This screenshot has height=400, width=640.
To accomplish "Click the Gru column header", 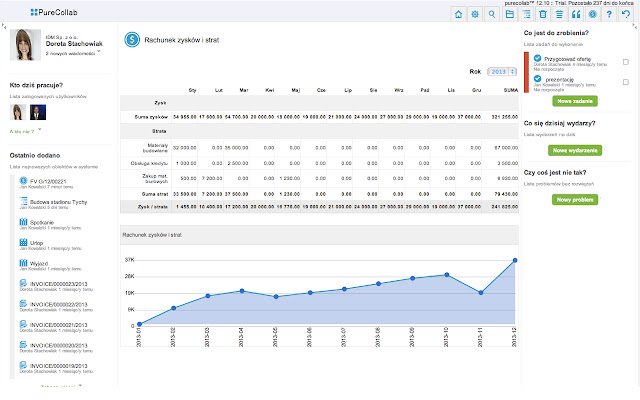I will tap(476, 90).
